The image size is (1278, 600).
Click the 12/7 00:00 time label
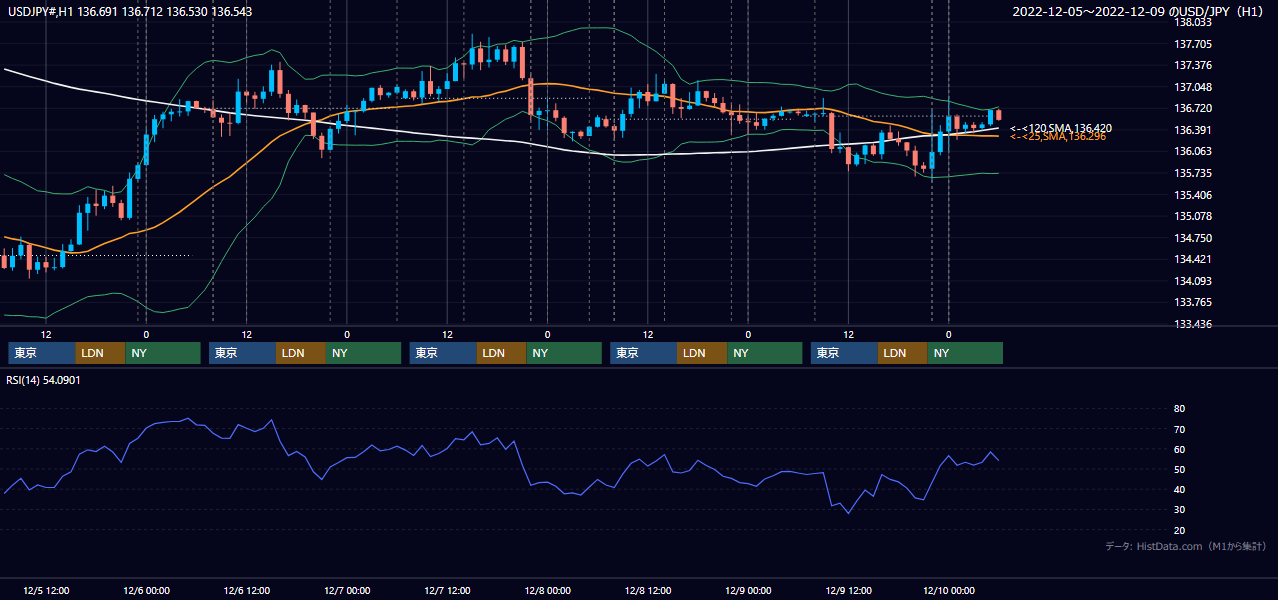347,591
